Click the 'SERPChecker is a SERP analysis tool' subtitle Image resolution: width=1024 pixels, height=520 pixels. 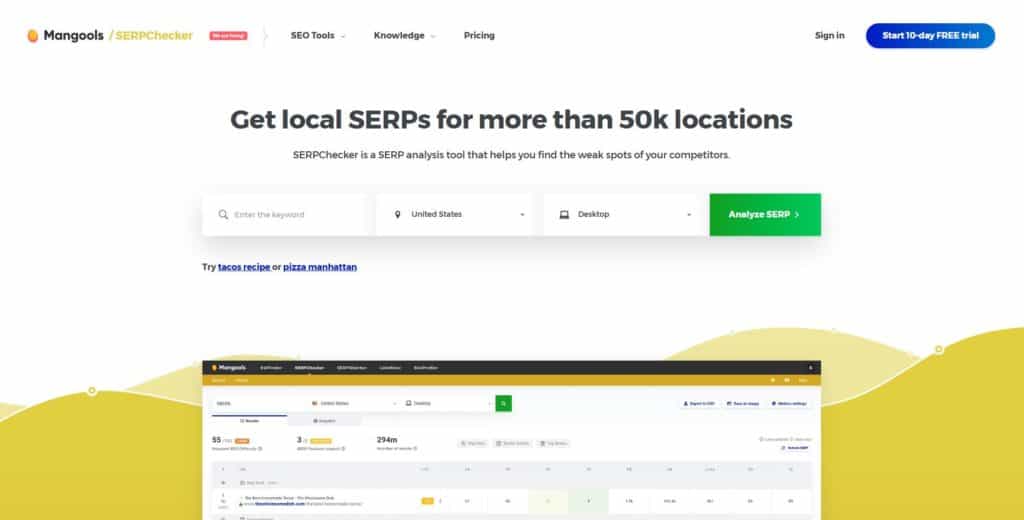(x=511, y=155)
